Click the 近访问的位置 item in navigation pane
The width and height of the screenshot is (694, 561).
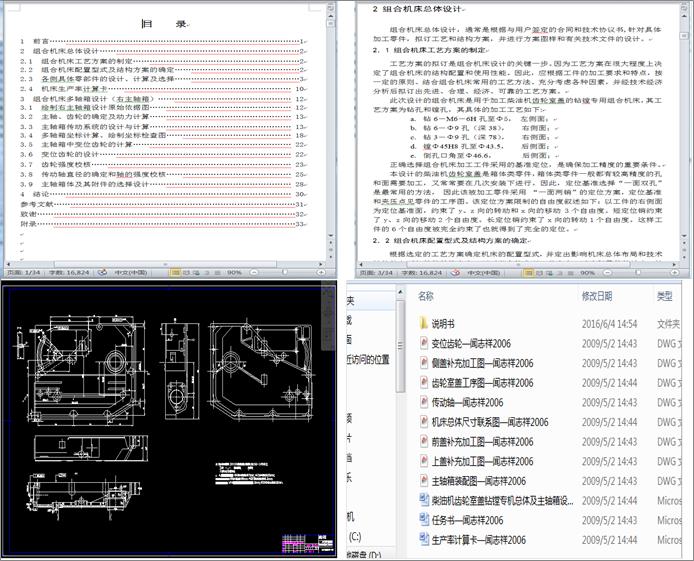368,360
